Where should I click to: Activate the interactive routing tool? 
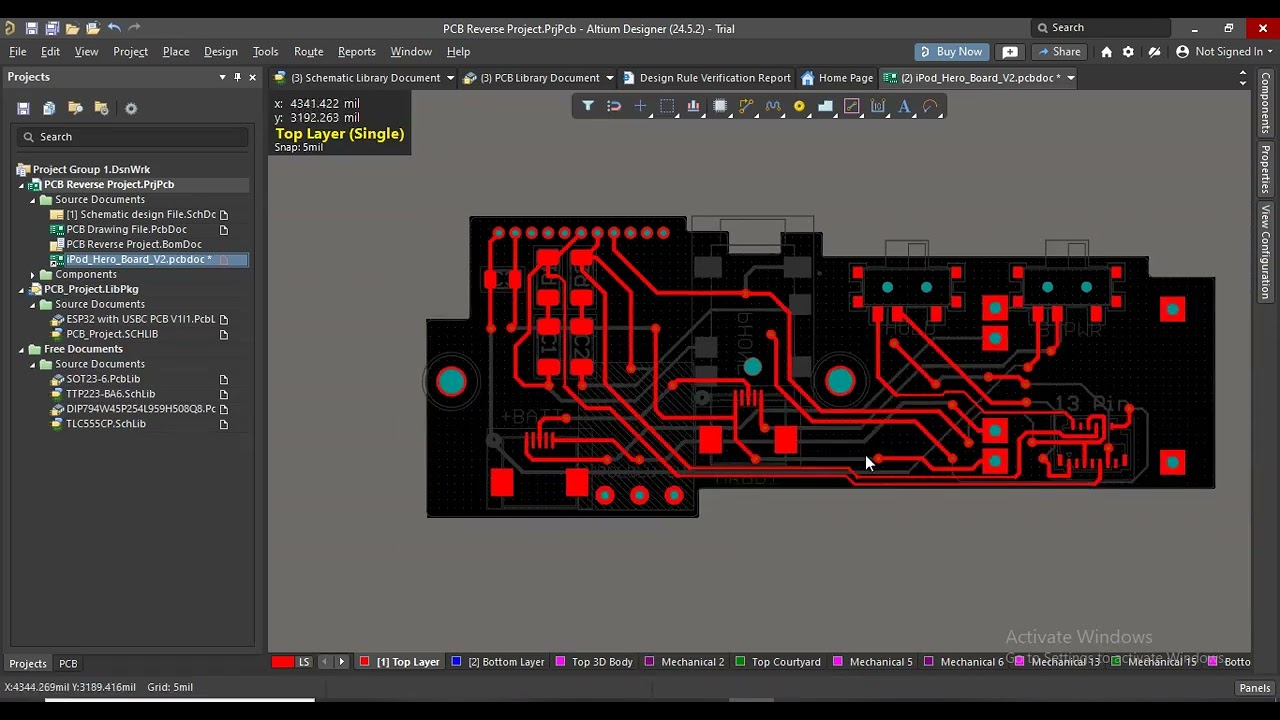[x=746, y=106]
